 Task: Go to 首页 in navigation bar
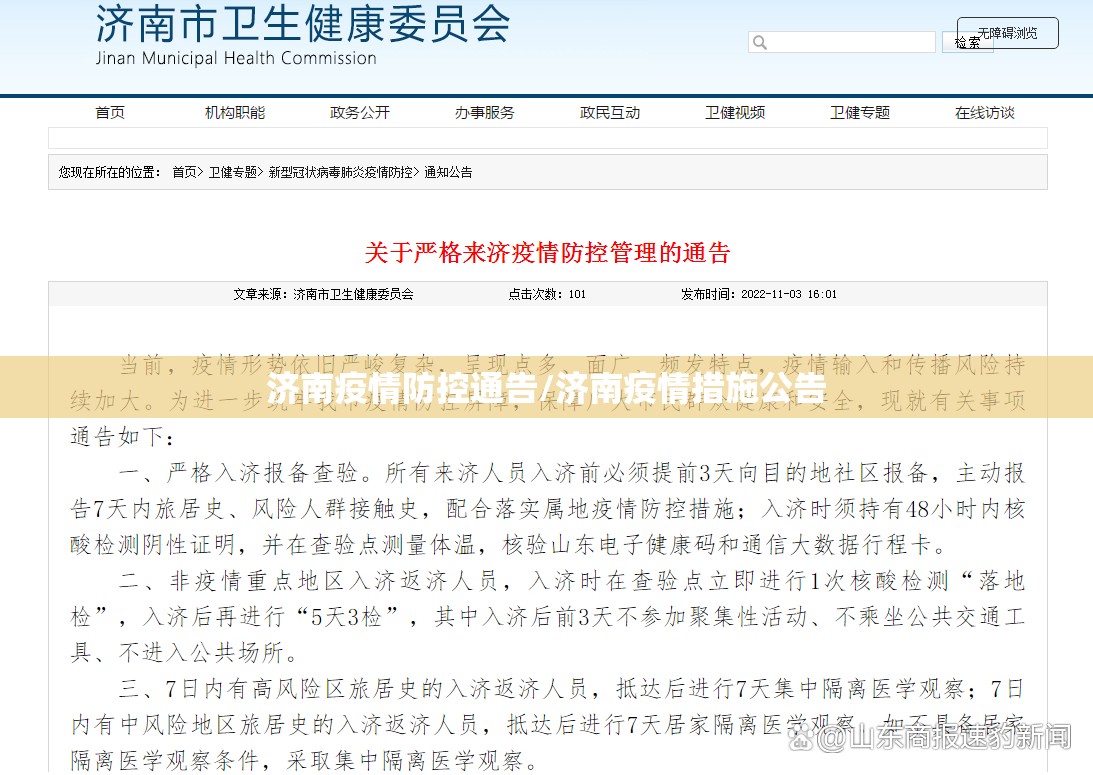click(110, 113)
